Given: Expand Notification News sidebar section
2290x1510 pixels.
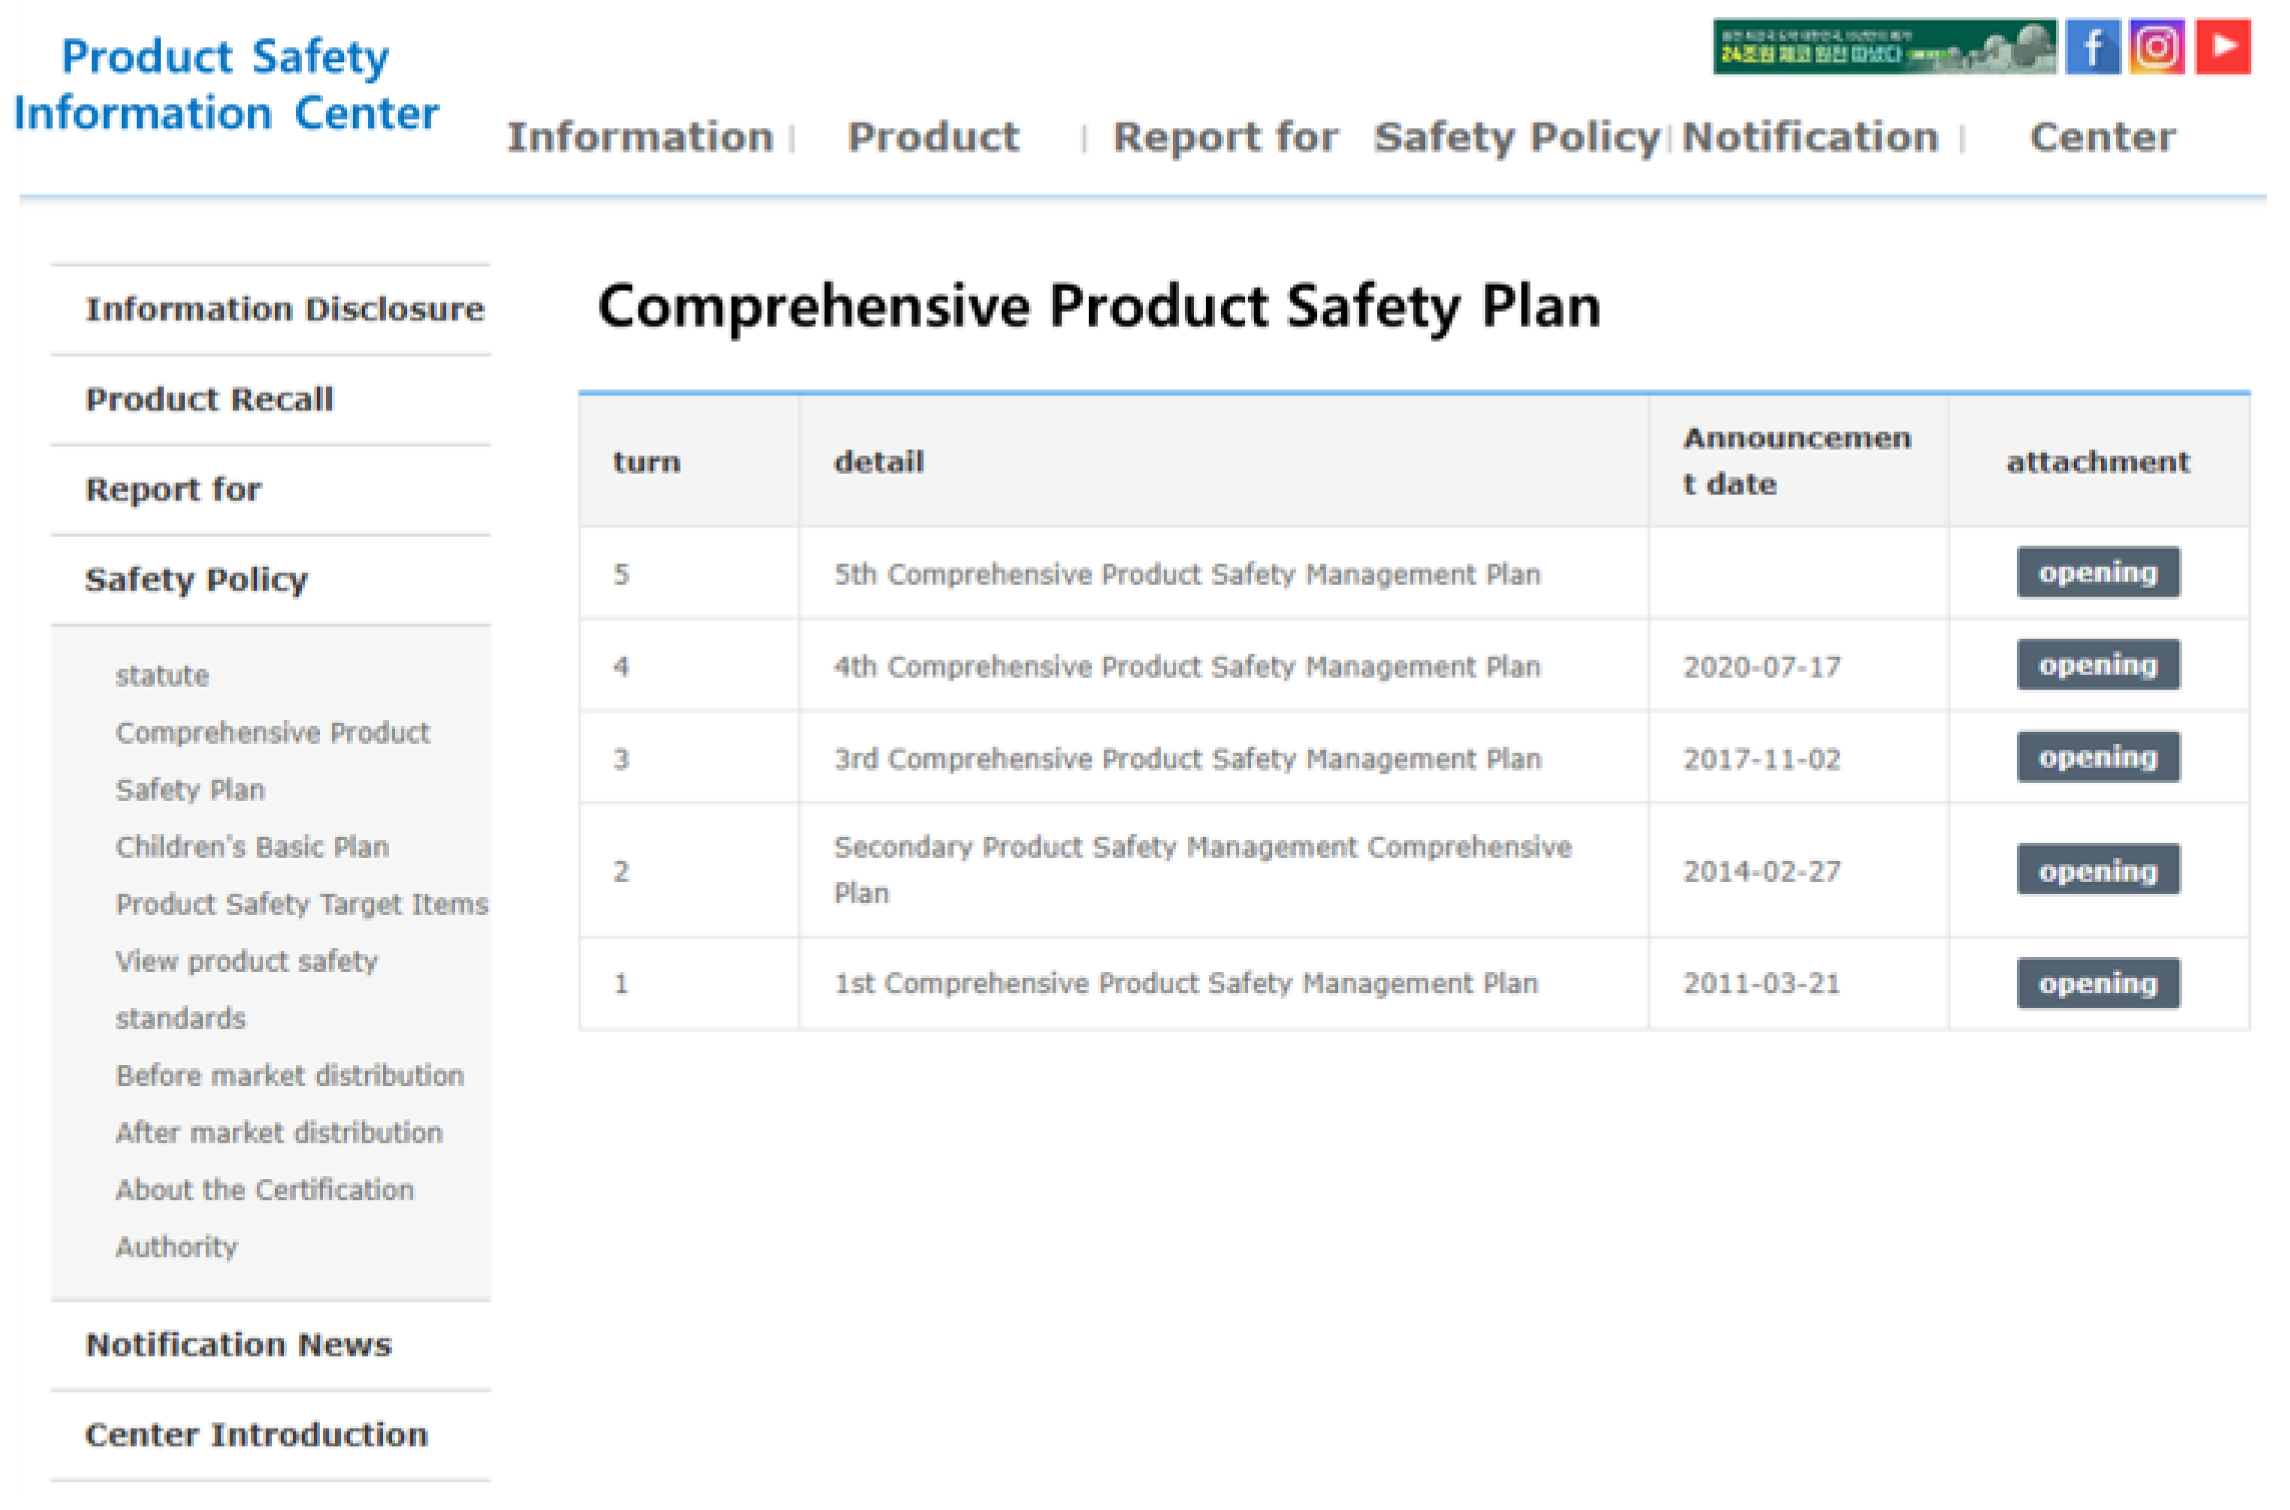Looking at the screenshot, I should tap(238, 1345).
